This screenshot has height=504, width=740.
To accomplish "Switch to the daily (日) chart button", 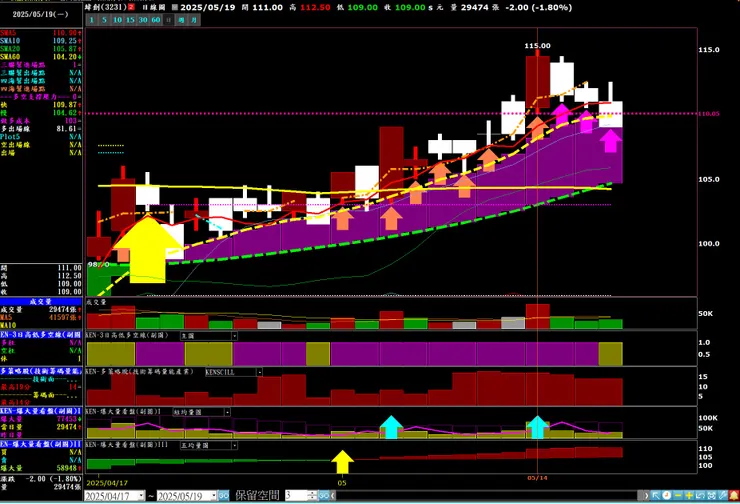I will (x=168, y=20).
